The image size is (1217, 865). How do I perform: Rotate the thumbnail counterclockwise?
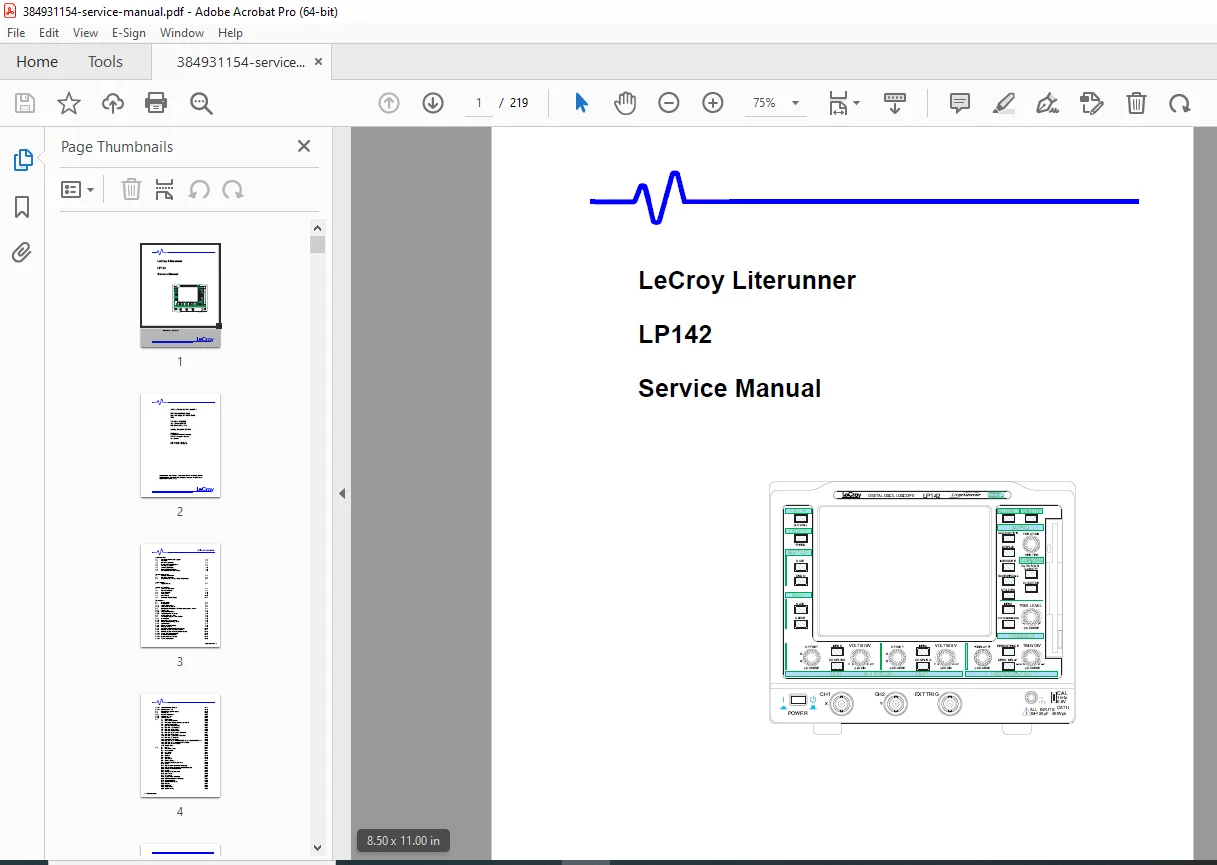199,190
